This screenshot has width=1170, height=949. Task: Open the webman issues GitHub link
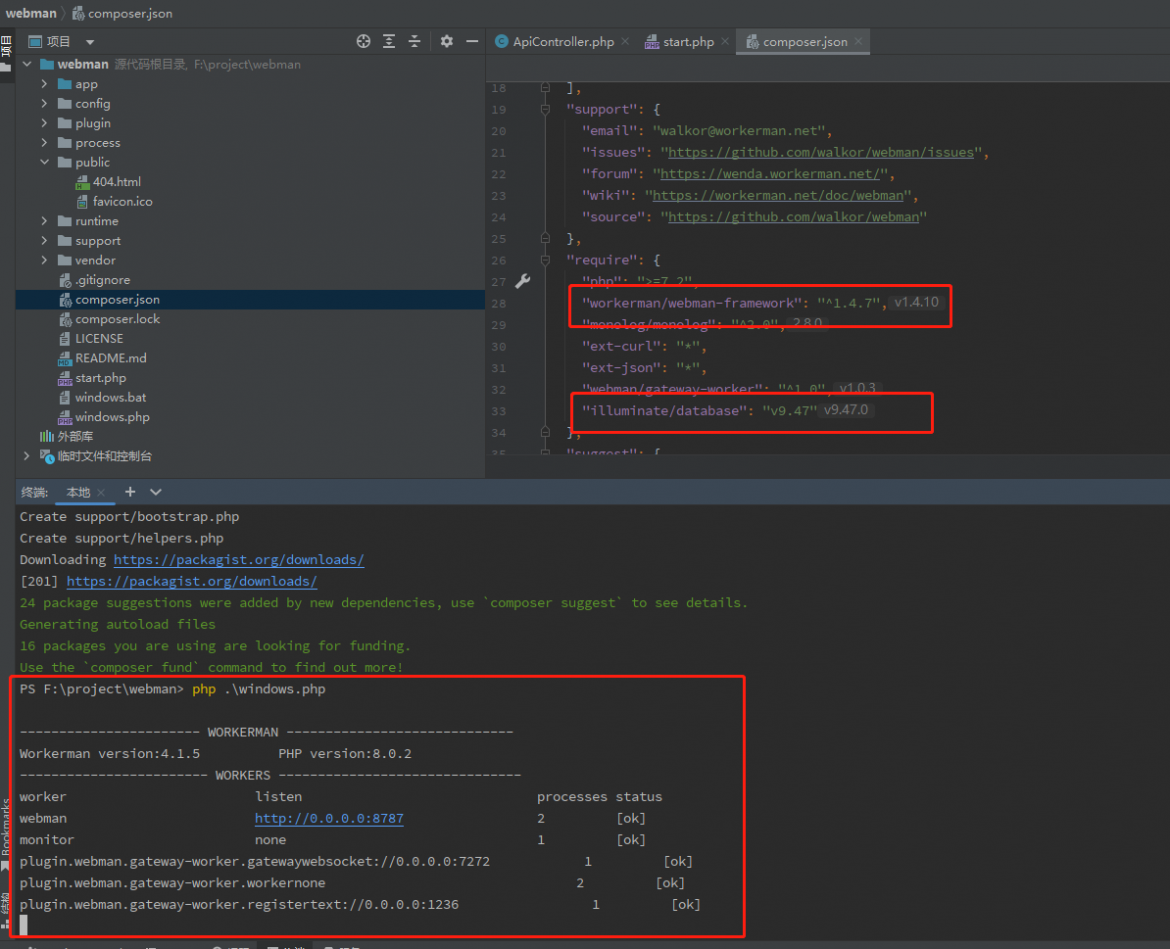pyautogui.click(x=821, y=152)
